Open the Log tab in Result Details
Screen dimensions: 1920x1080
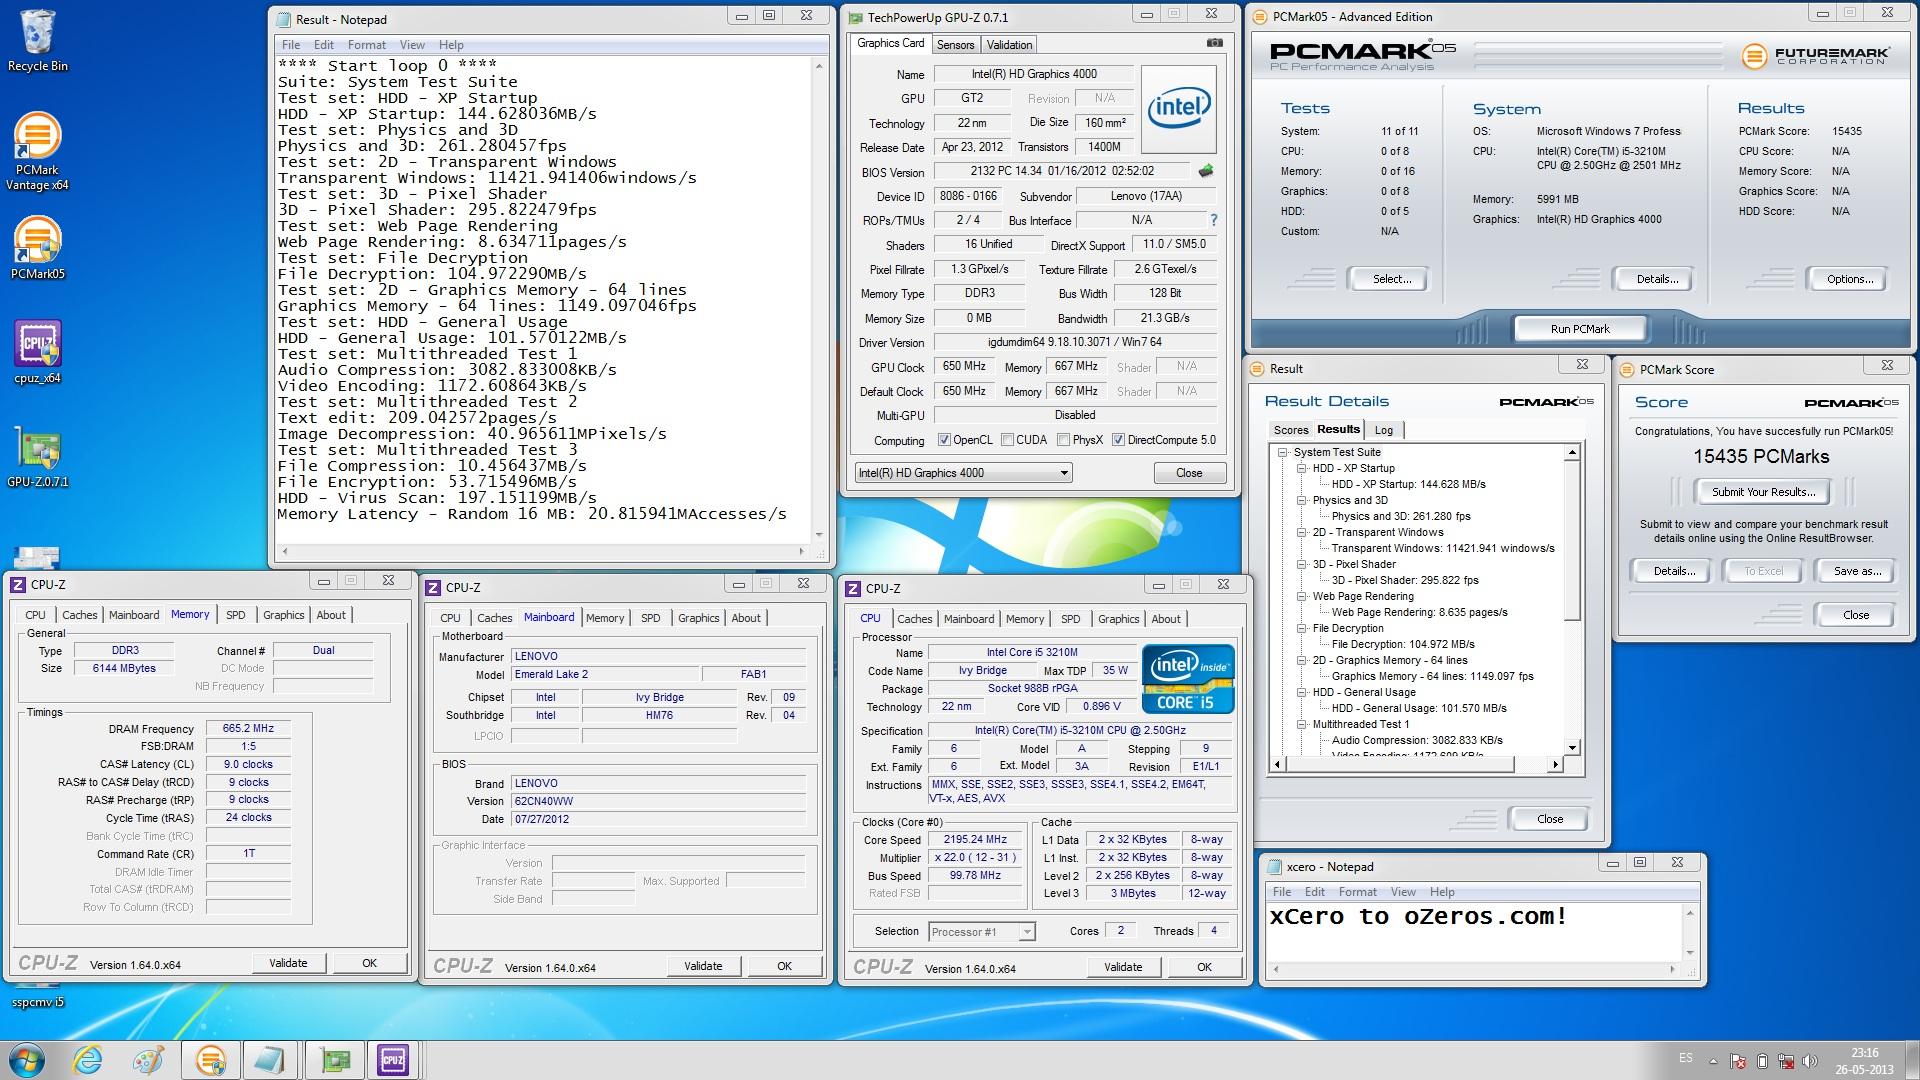click(1384, 430)
